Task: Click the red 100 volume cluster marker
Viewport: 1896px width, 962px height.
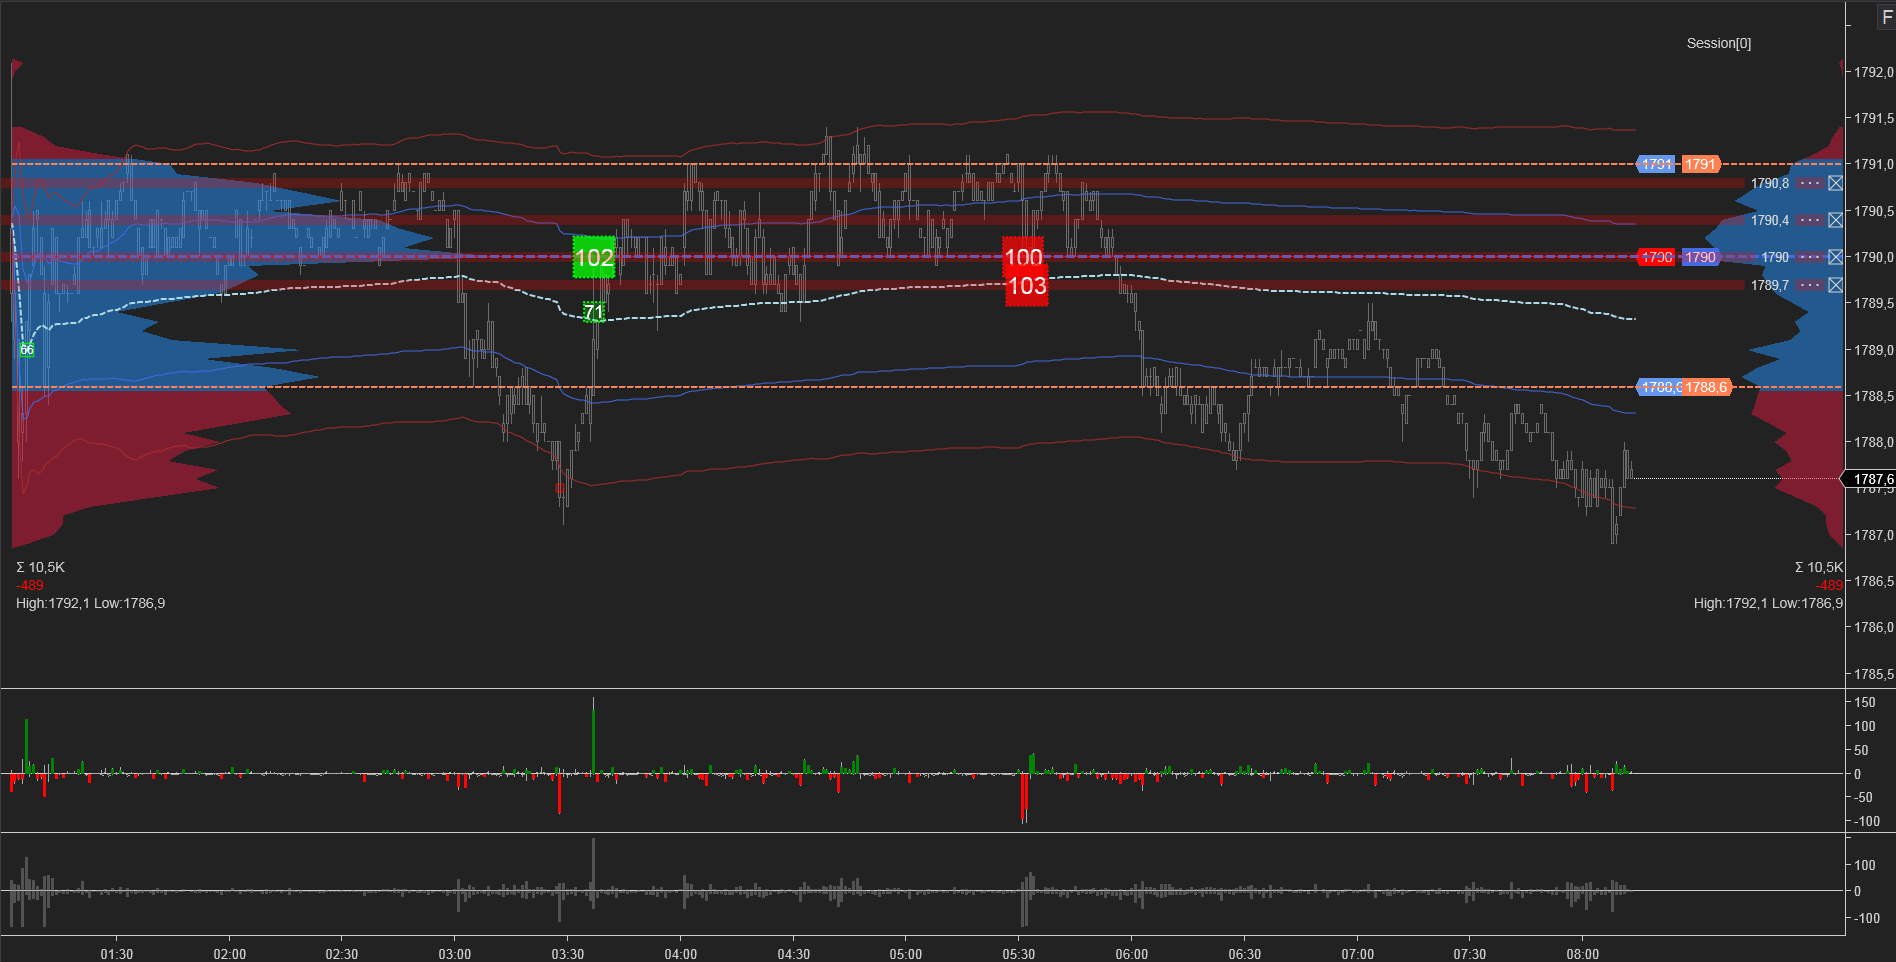Action: [x=1023, y=254]
